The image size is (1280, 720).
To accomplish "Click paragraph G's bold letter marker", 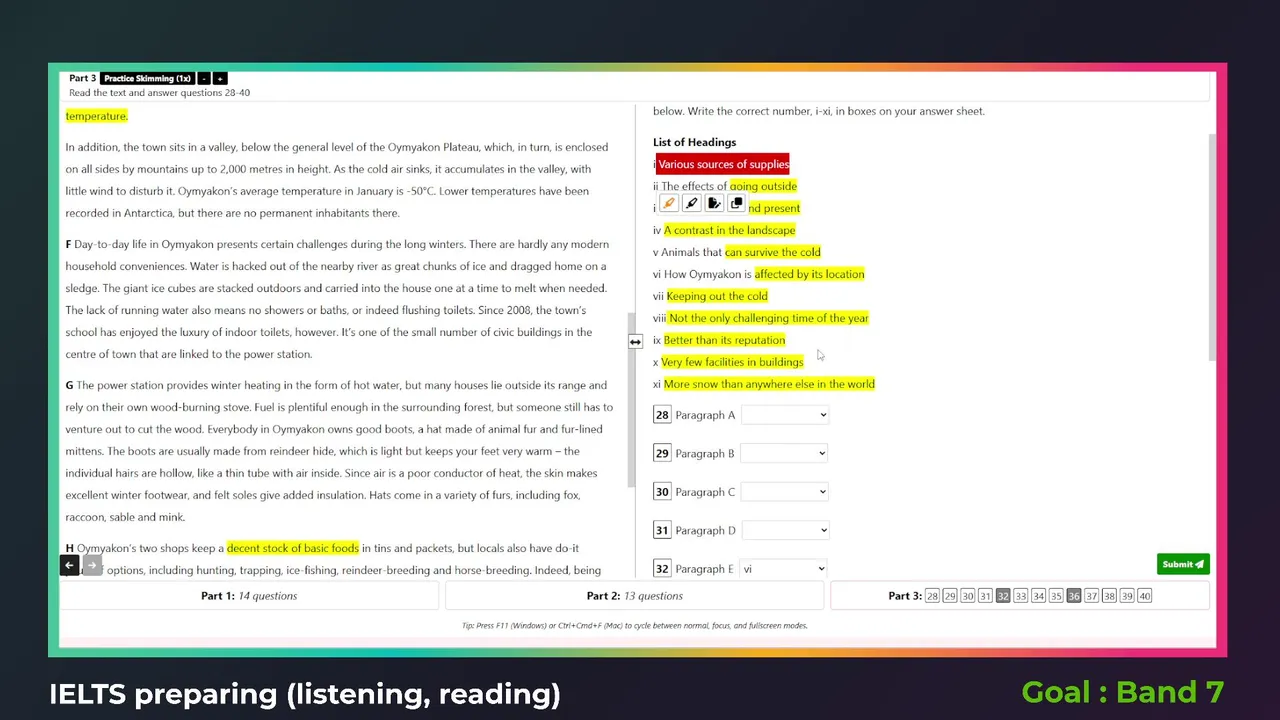I will point(69,385).
